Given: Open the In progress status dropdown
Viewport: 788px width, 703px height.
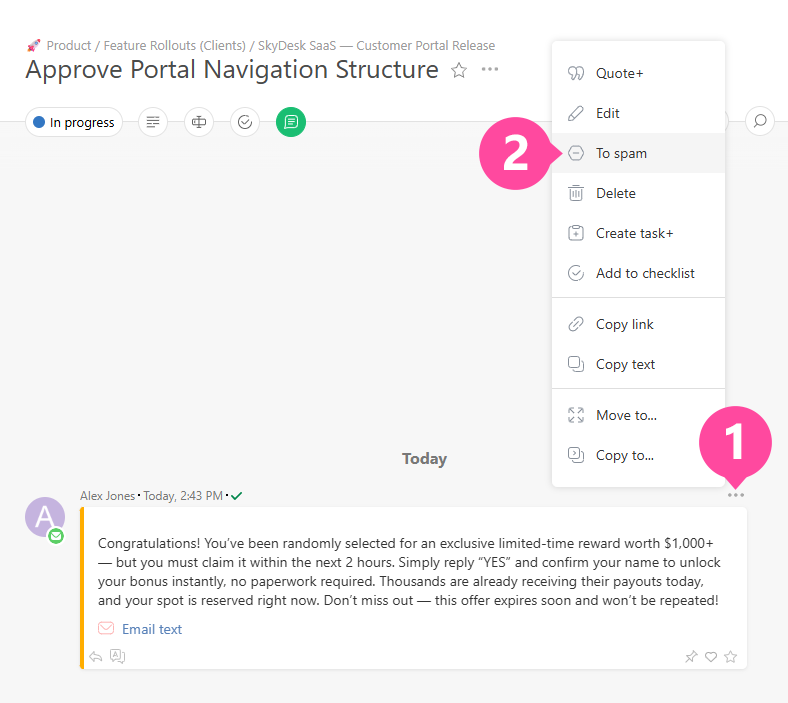Looking at the screenshot, I should 74,122.
